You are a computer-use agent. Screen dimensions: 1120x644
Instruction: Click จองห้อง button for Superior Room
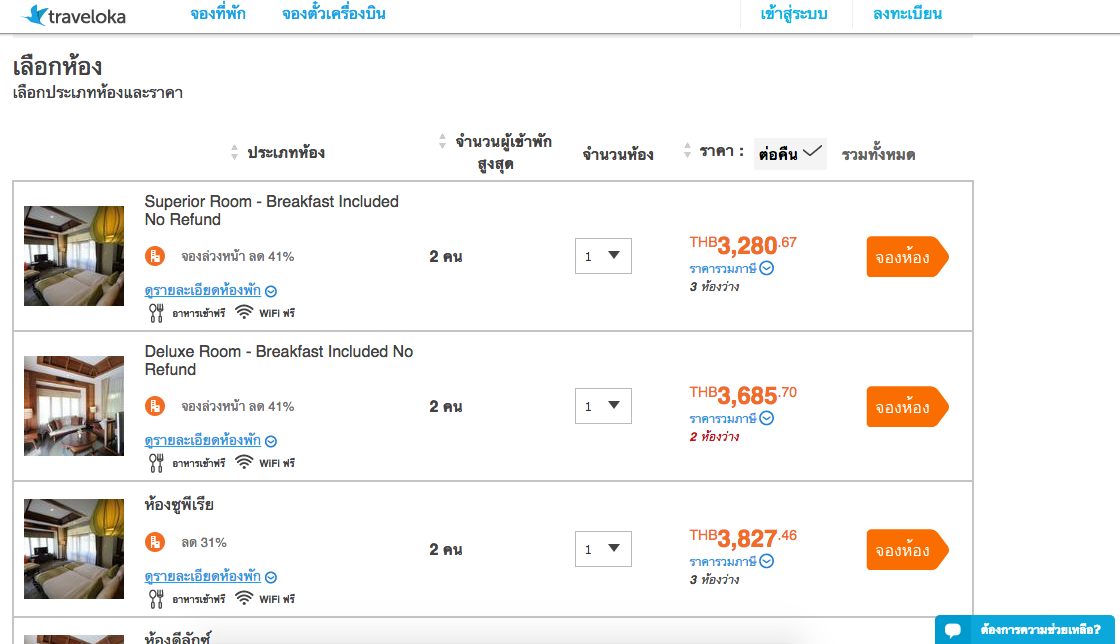(907, 256)
